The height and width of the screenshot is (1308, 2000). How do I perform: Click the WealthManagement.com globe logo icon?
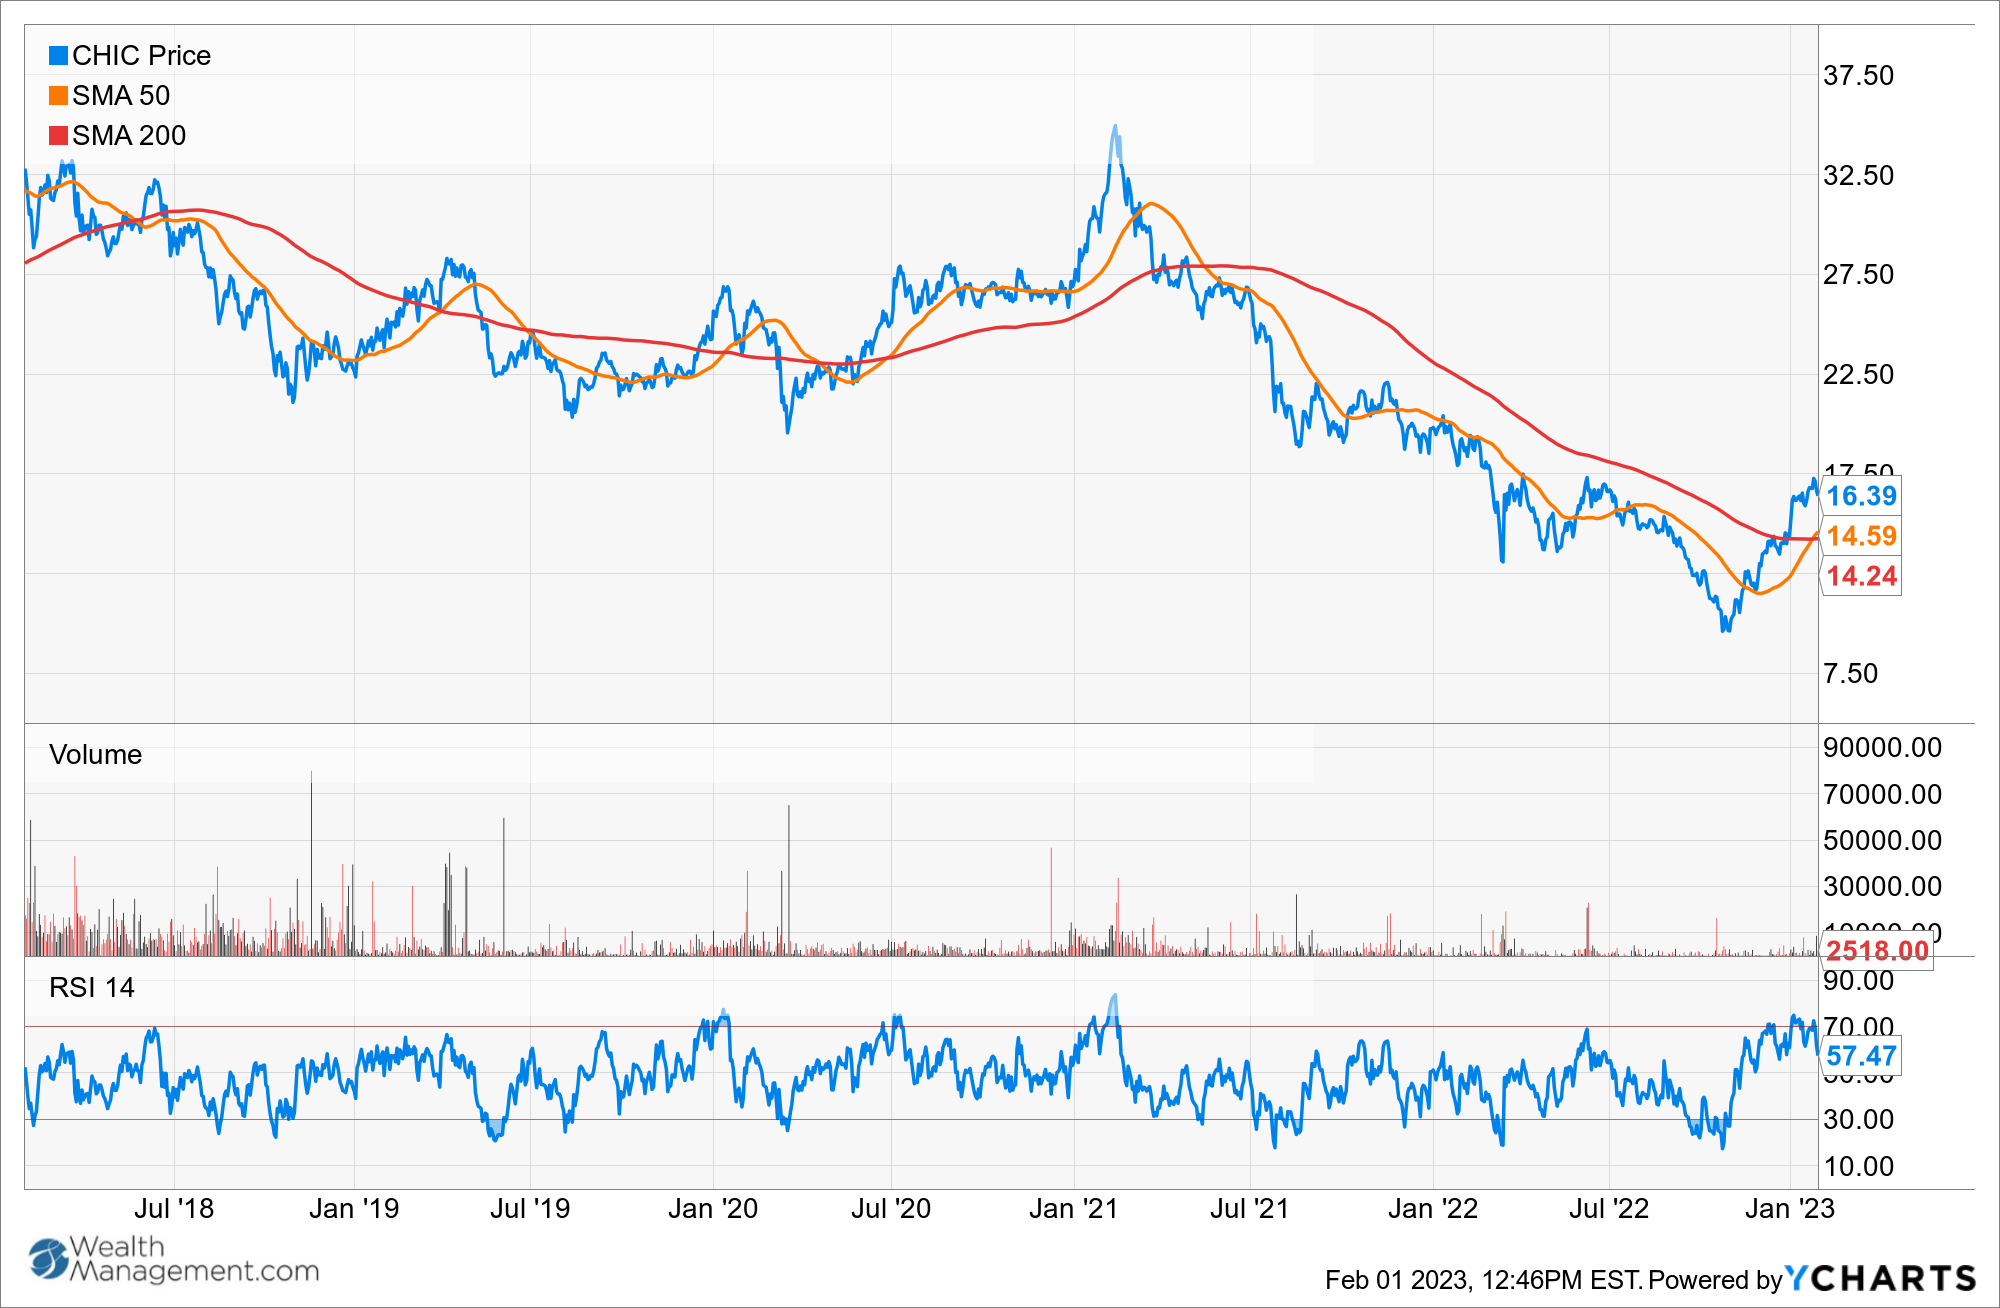[x=47, y=1259]
